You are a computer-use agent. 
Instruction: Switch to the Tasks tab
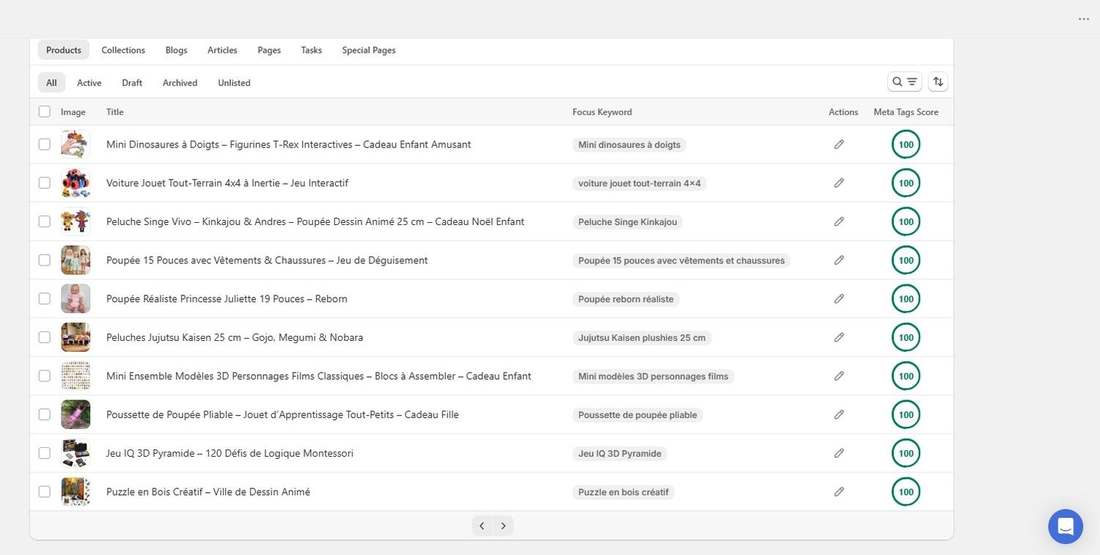coord(311,51)
